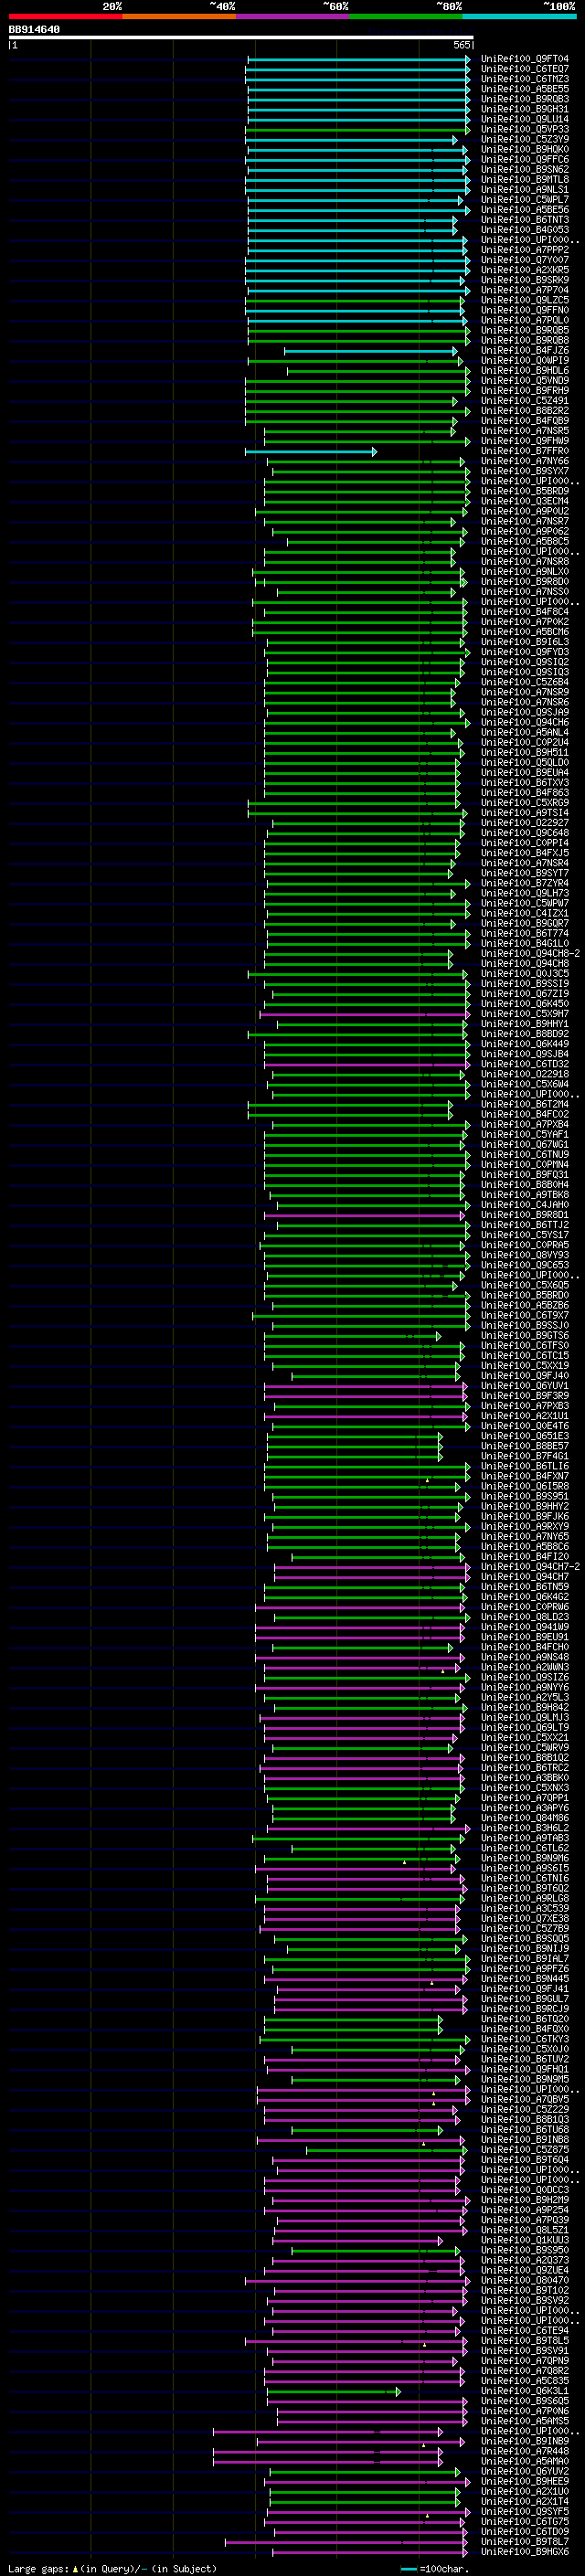Click the purple alignment bar for UniRef100_B9T8L7
This screenshot has width=585, height=2576.
[x=345, y=2541]
